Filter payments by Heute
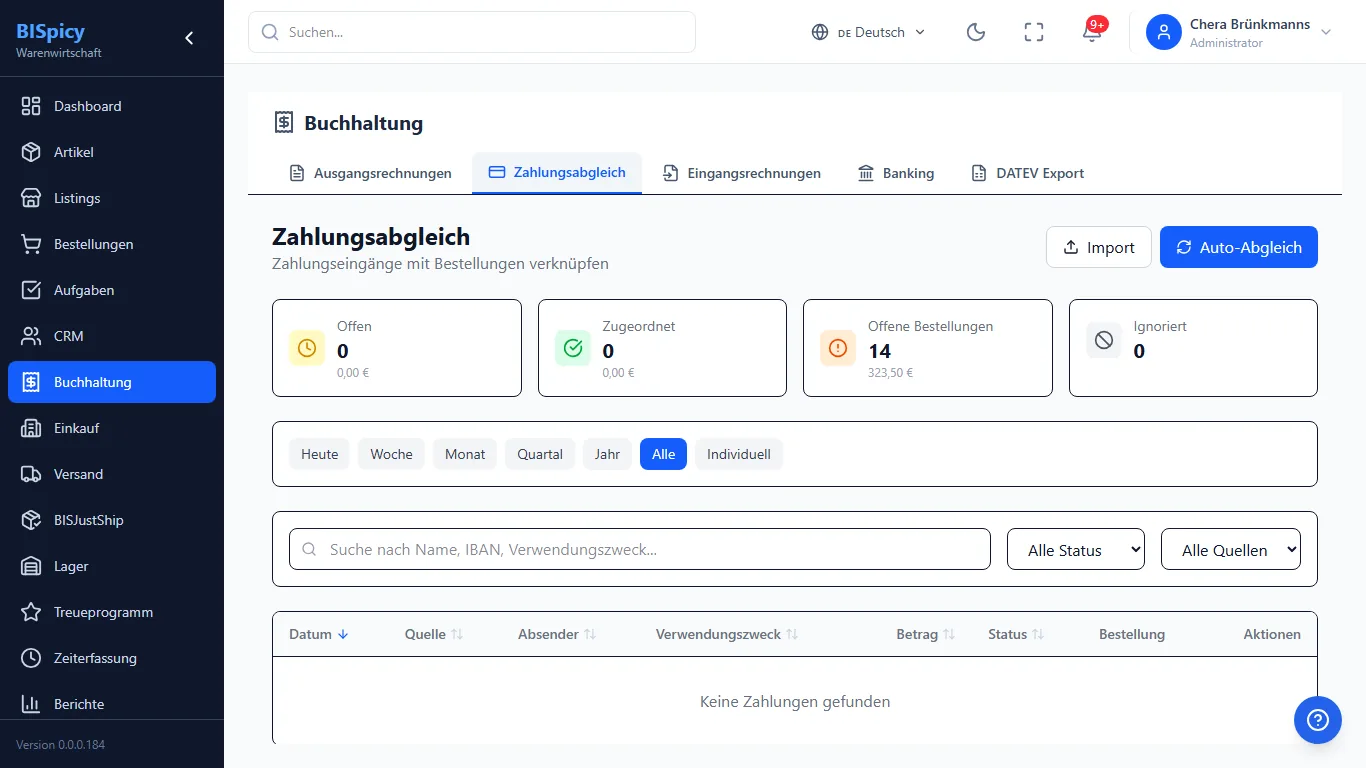This screenshot has height=768, width=1366. (x=320, y=454)
